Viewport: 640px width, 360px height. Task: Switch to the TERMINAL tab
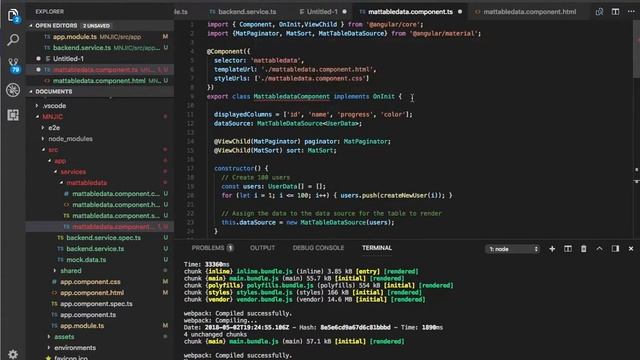coord(377,248)
